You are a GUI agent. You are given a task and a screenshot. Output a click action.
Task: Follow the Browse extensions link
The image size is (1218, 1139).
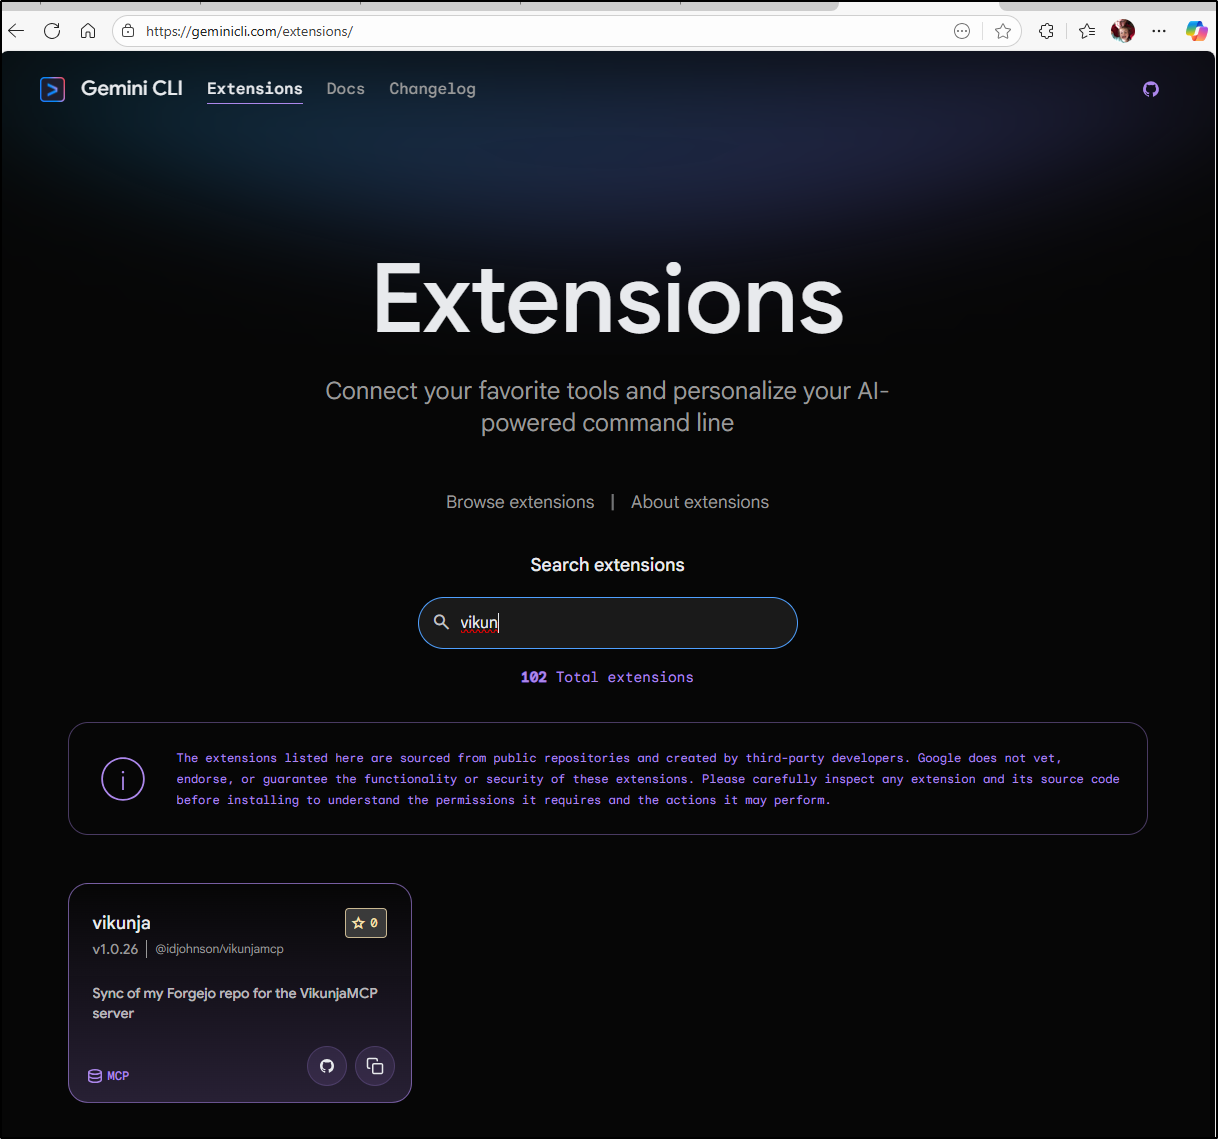[x=519, y=502]
